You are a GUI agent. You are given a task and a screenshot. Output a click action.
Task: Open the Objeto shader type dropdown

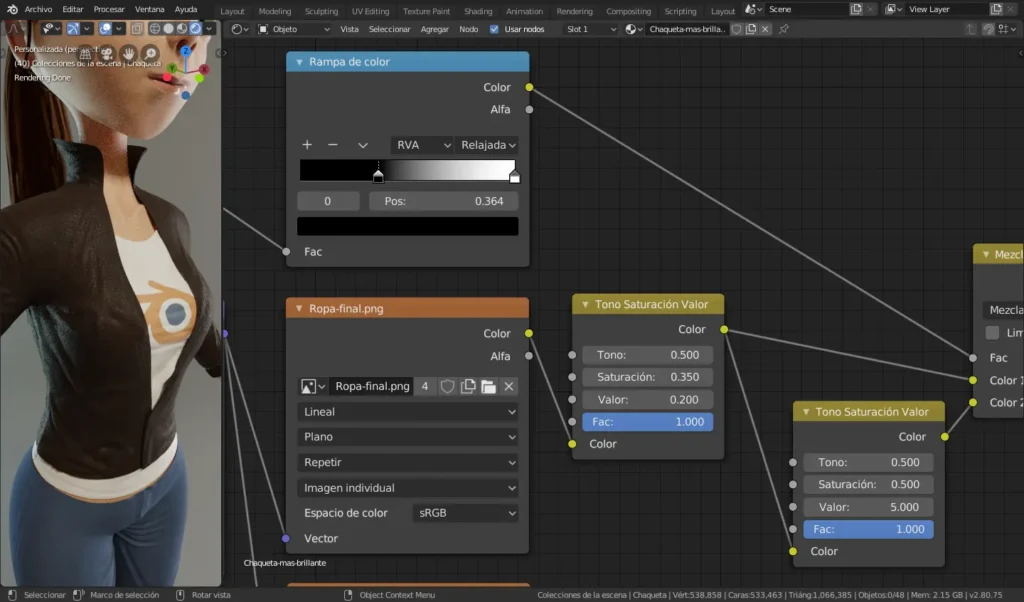click(x=294, y=29)
